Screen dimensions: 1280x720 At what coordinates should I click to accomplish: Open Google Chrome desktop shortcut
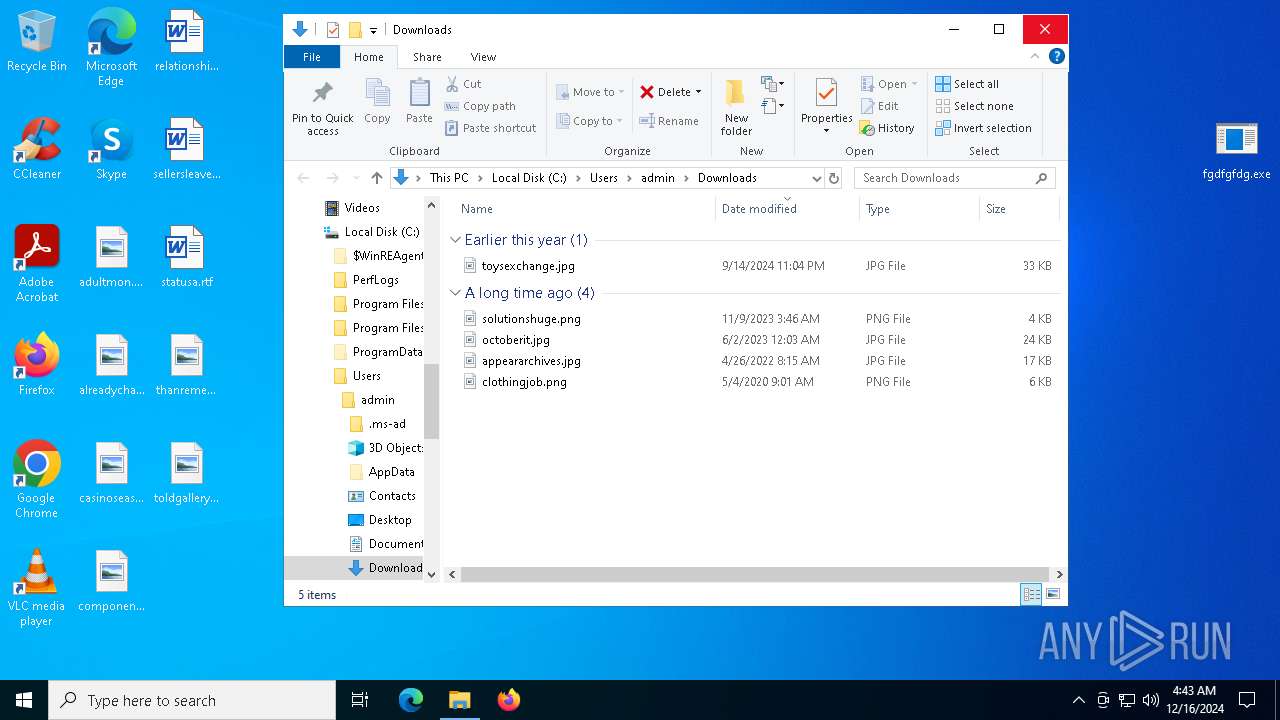[x=37, y=480]
